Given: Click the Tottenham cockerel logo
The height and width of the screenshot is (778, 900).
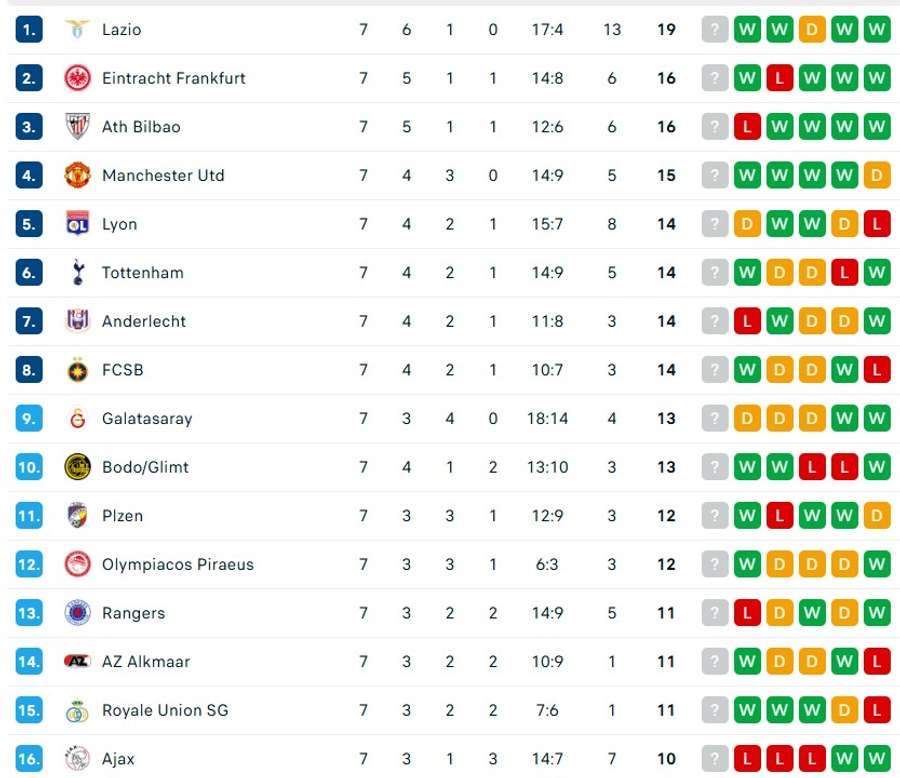Looking at the screenshot, I should [x=78, y=273].
